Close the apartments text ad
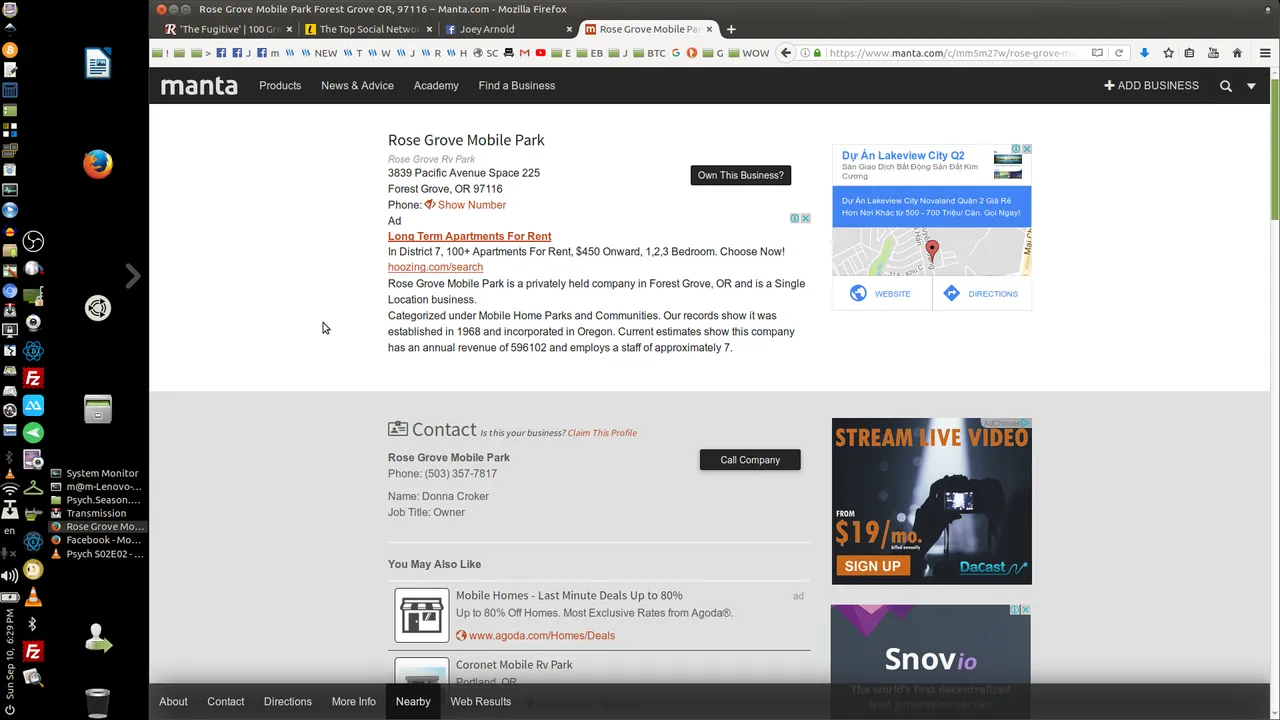1280x720 pixels. click(x=805, y=218)
